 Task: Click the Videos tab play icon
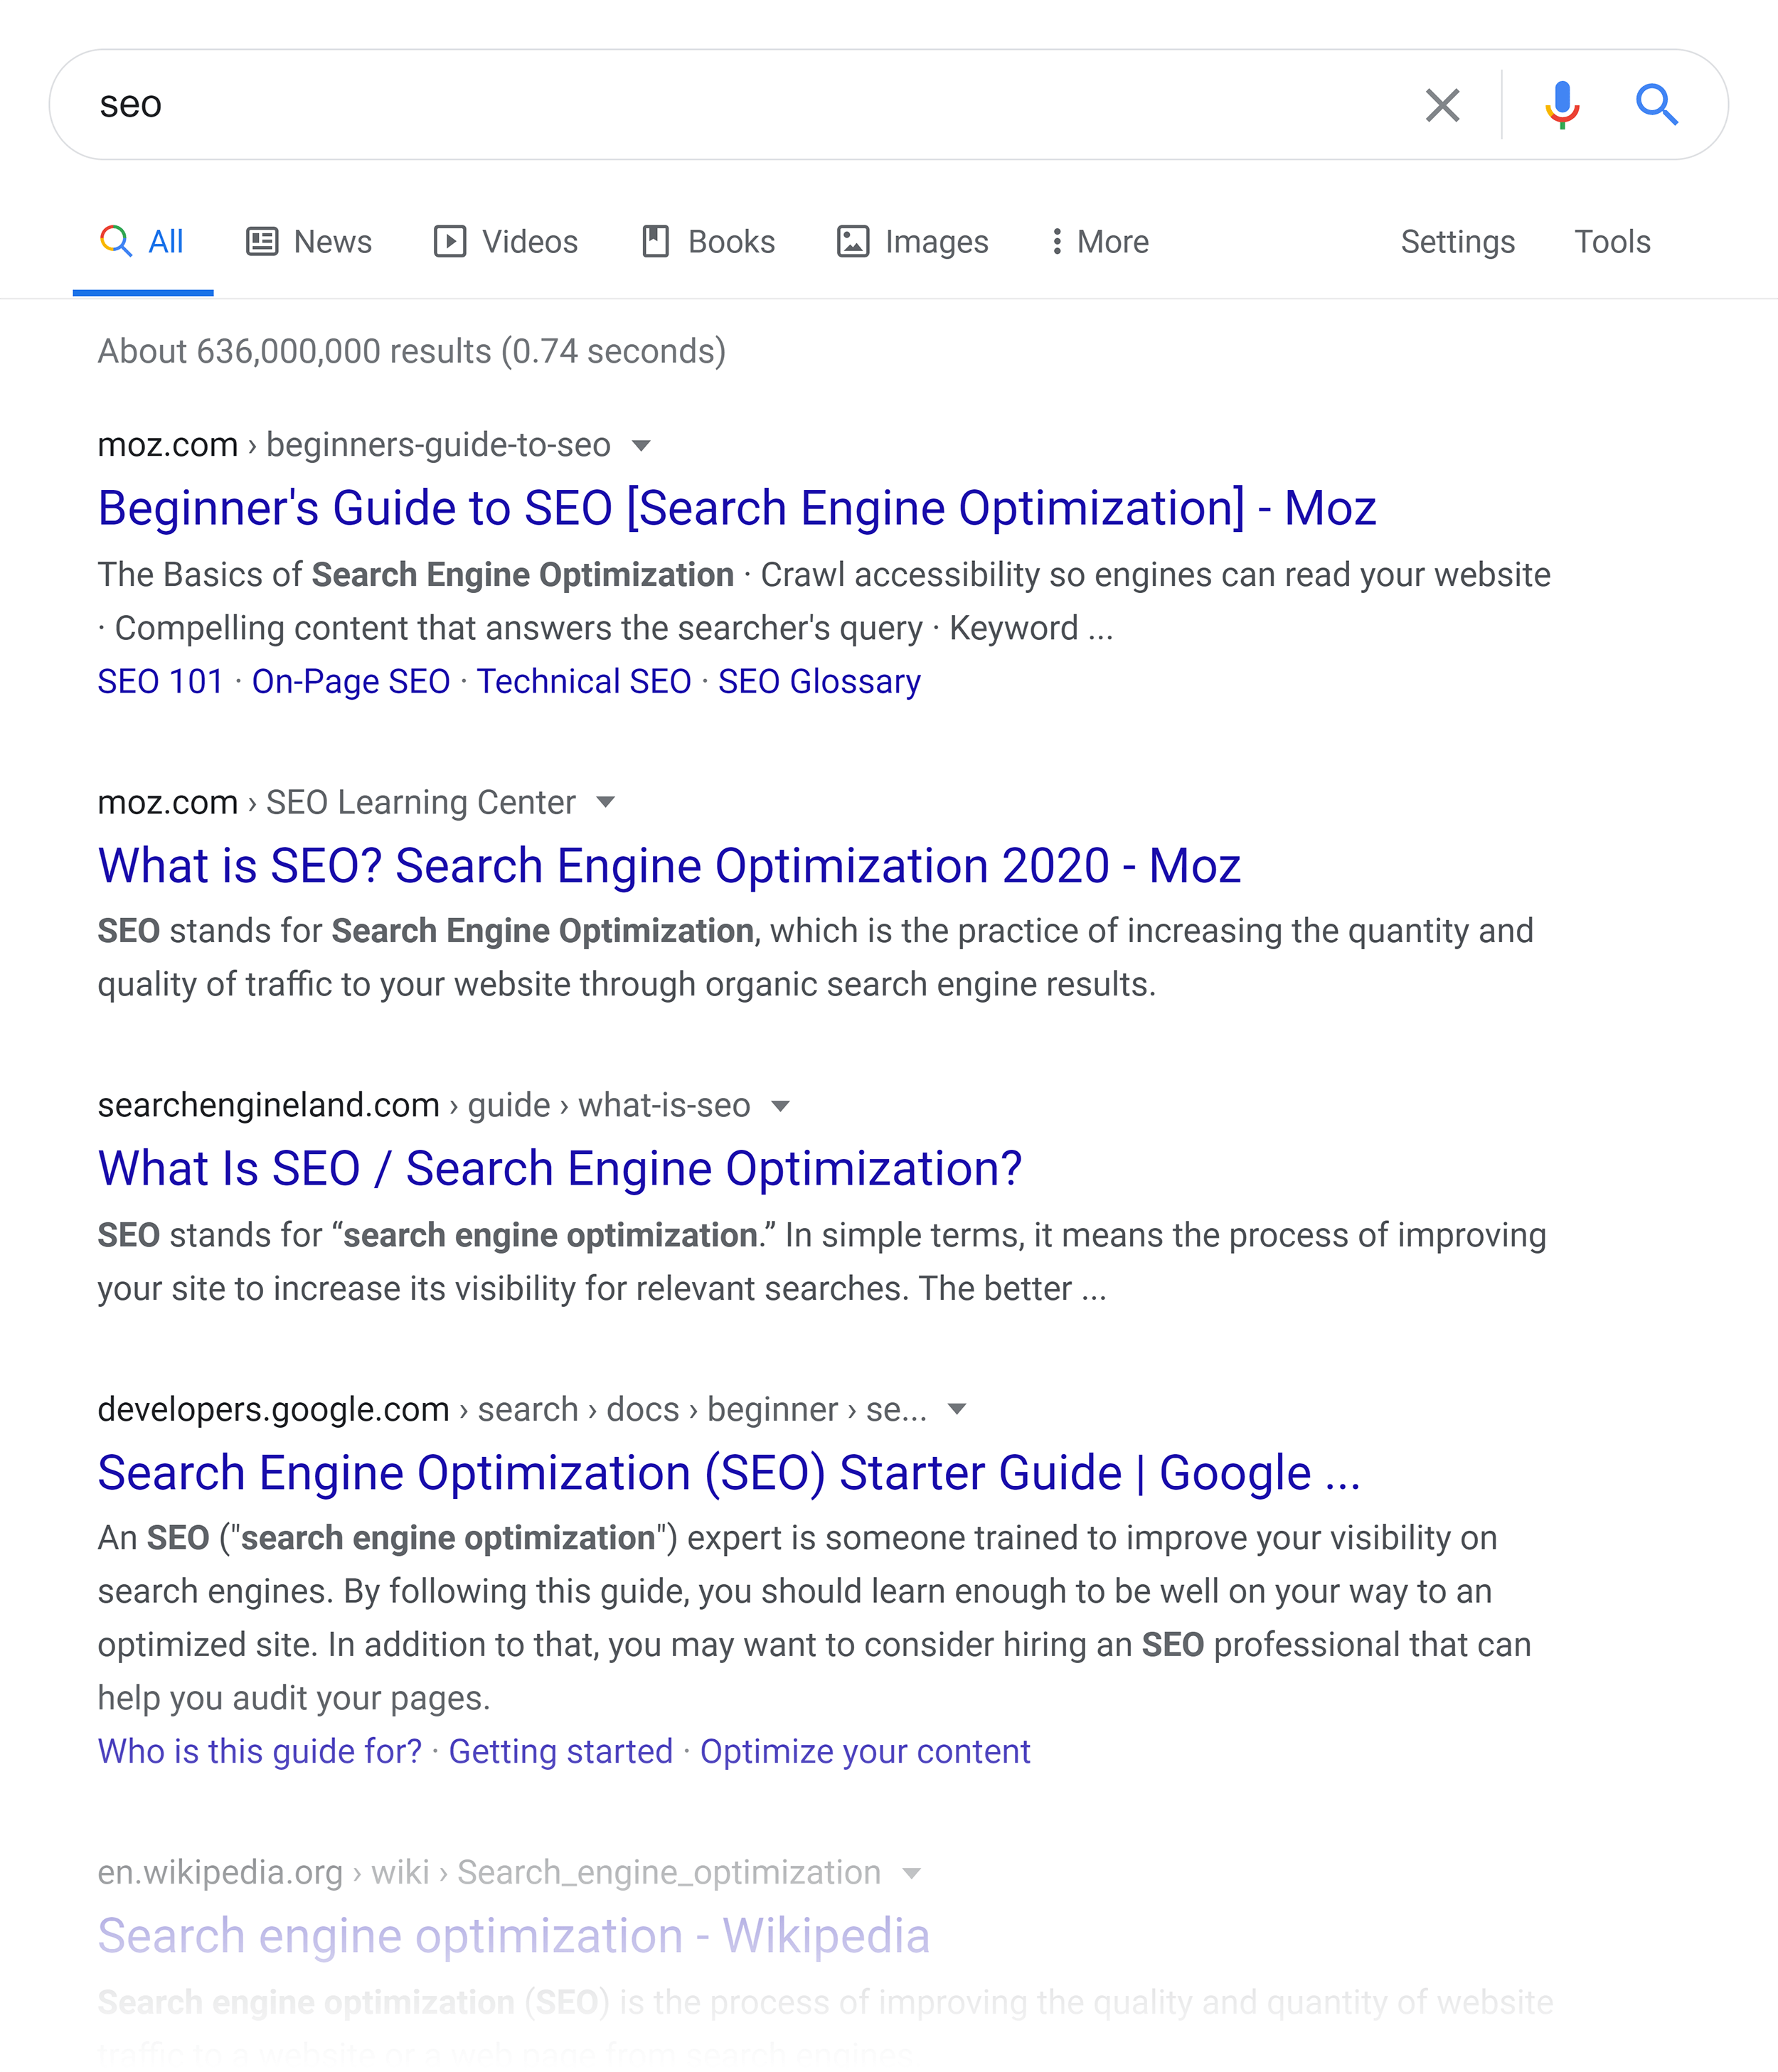pos(450,241)
